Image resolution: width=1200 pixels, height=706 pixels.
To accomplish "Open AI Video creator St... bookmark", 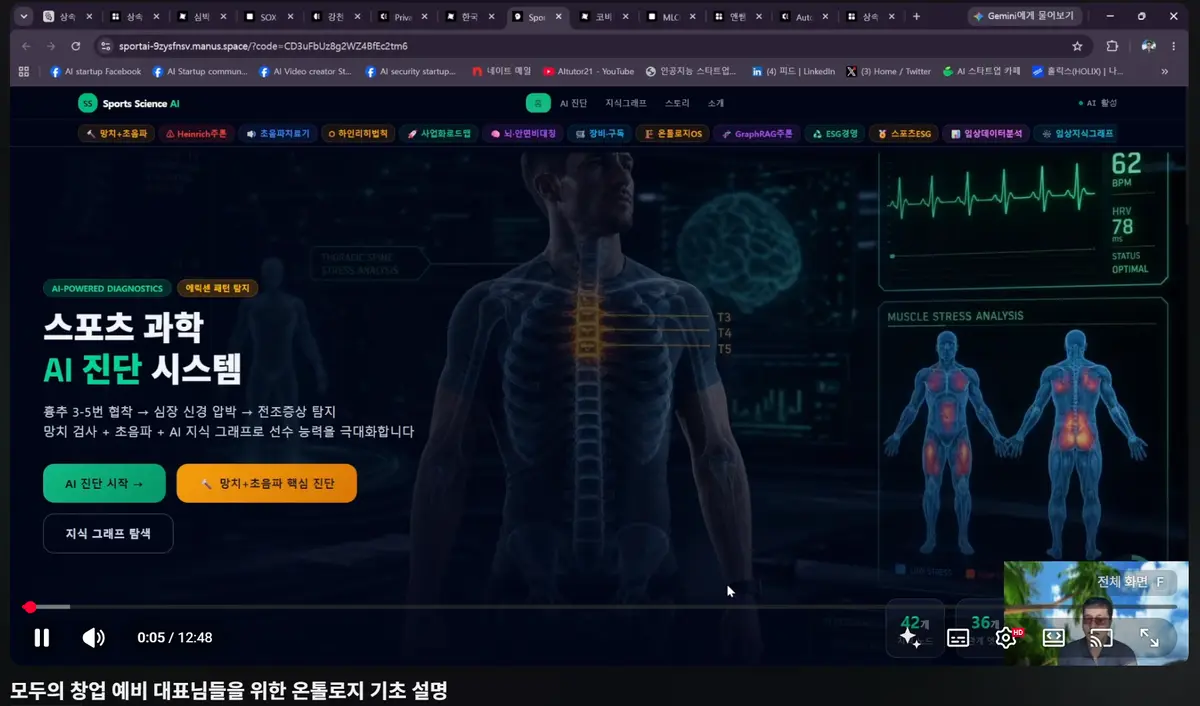I will tap(305, 71).
